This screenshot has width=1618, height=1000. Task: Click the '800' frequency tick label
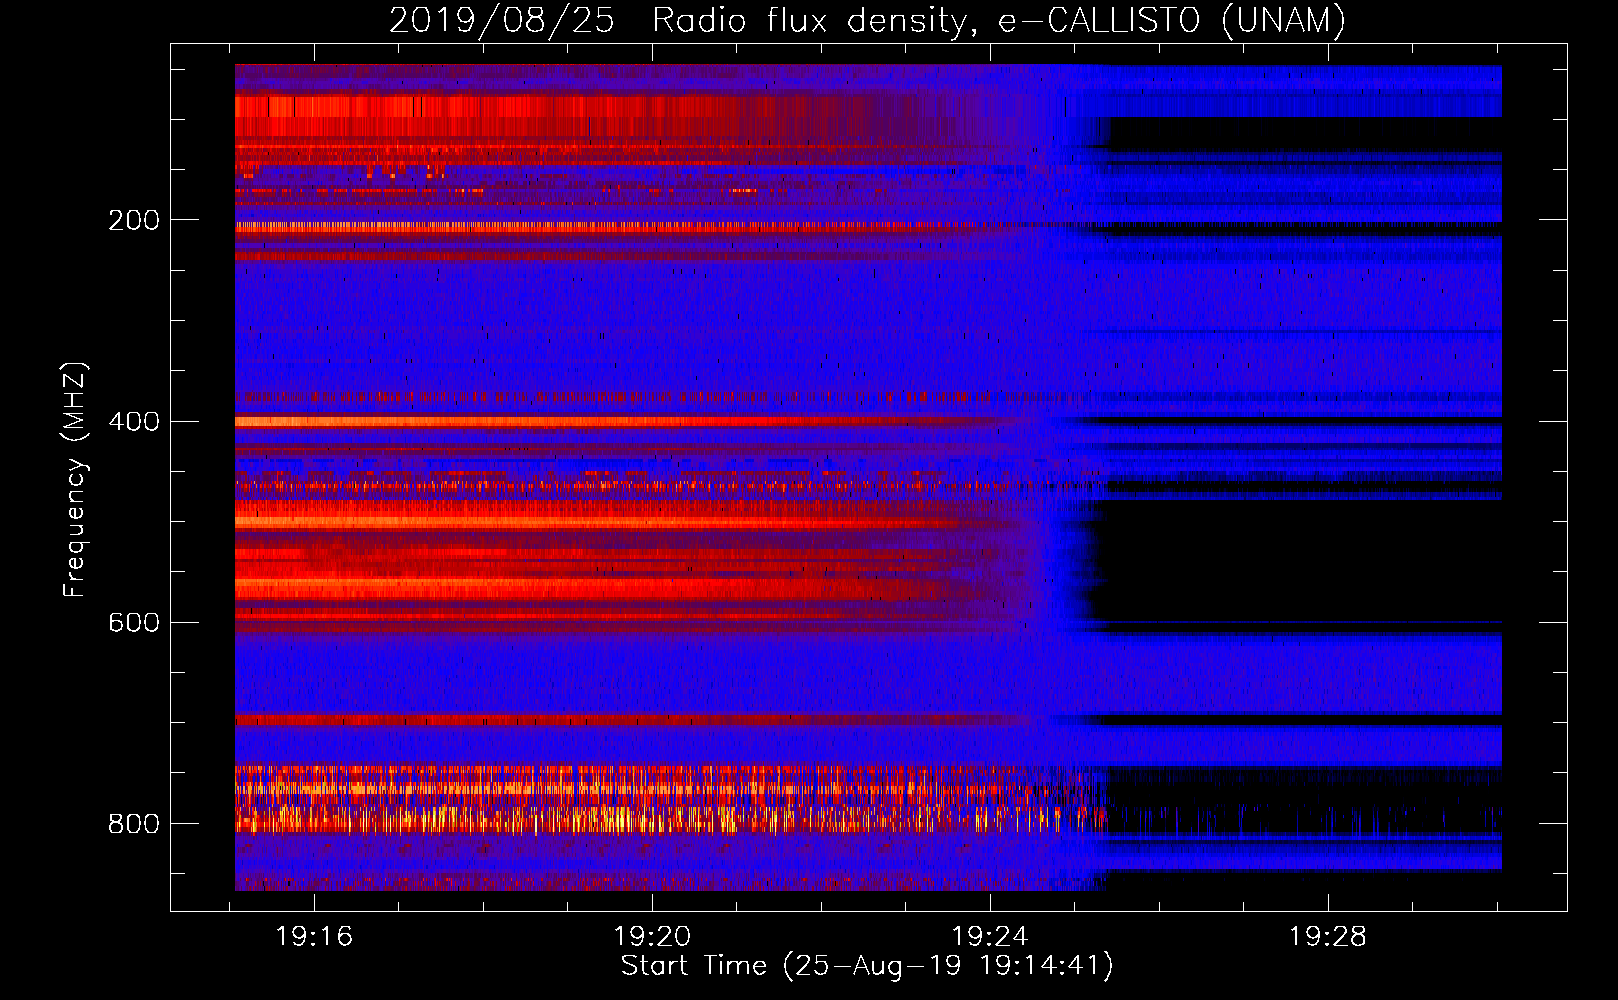click(x=133, y=824)
